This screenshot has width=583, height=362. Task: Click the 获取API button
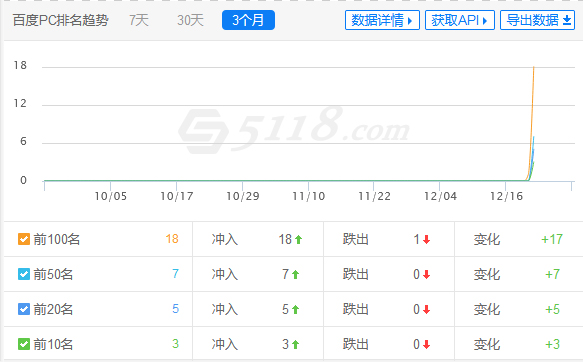460,20
